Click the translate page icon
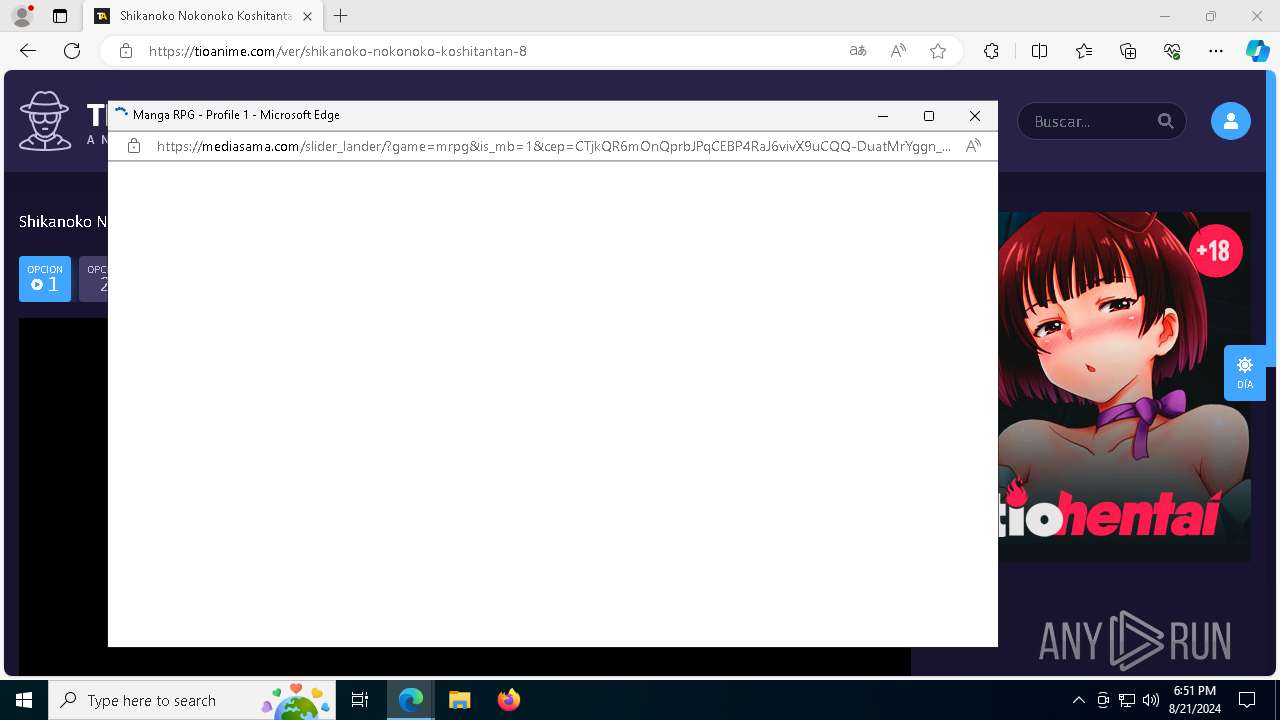 858,51
